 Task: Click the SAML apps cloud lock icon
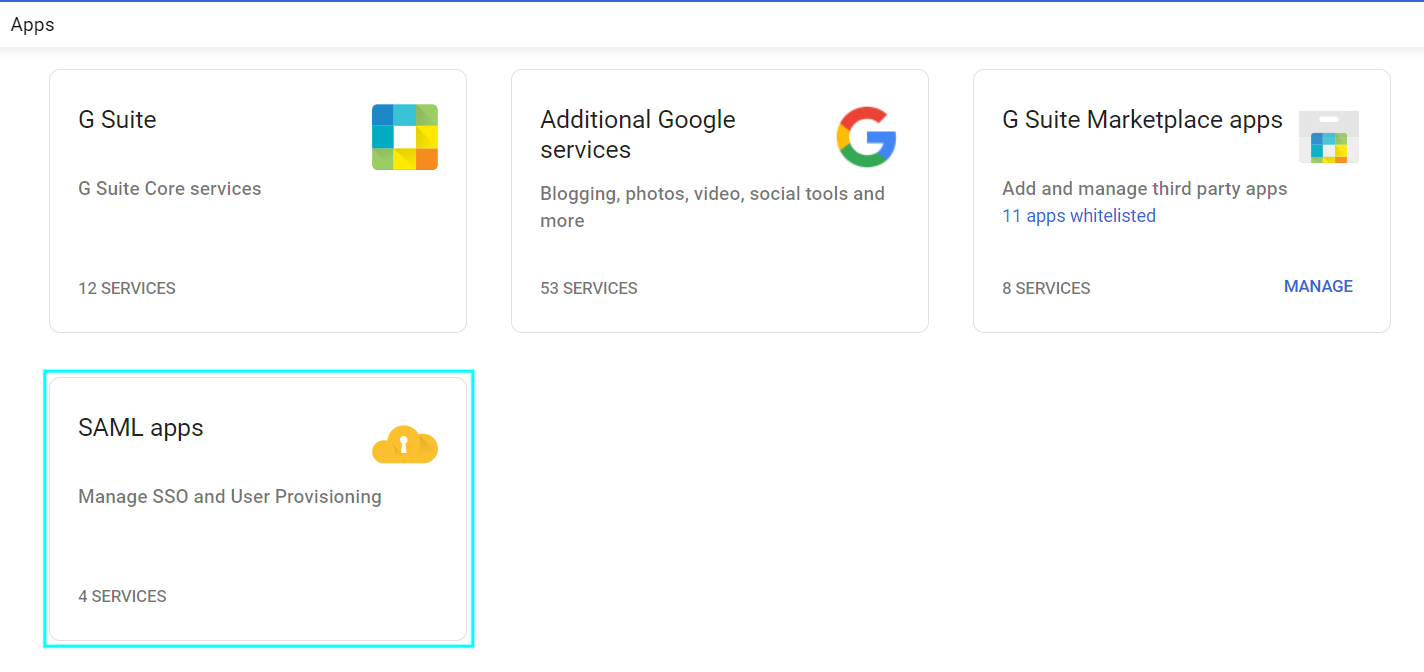click(x=405, y=445)
